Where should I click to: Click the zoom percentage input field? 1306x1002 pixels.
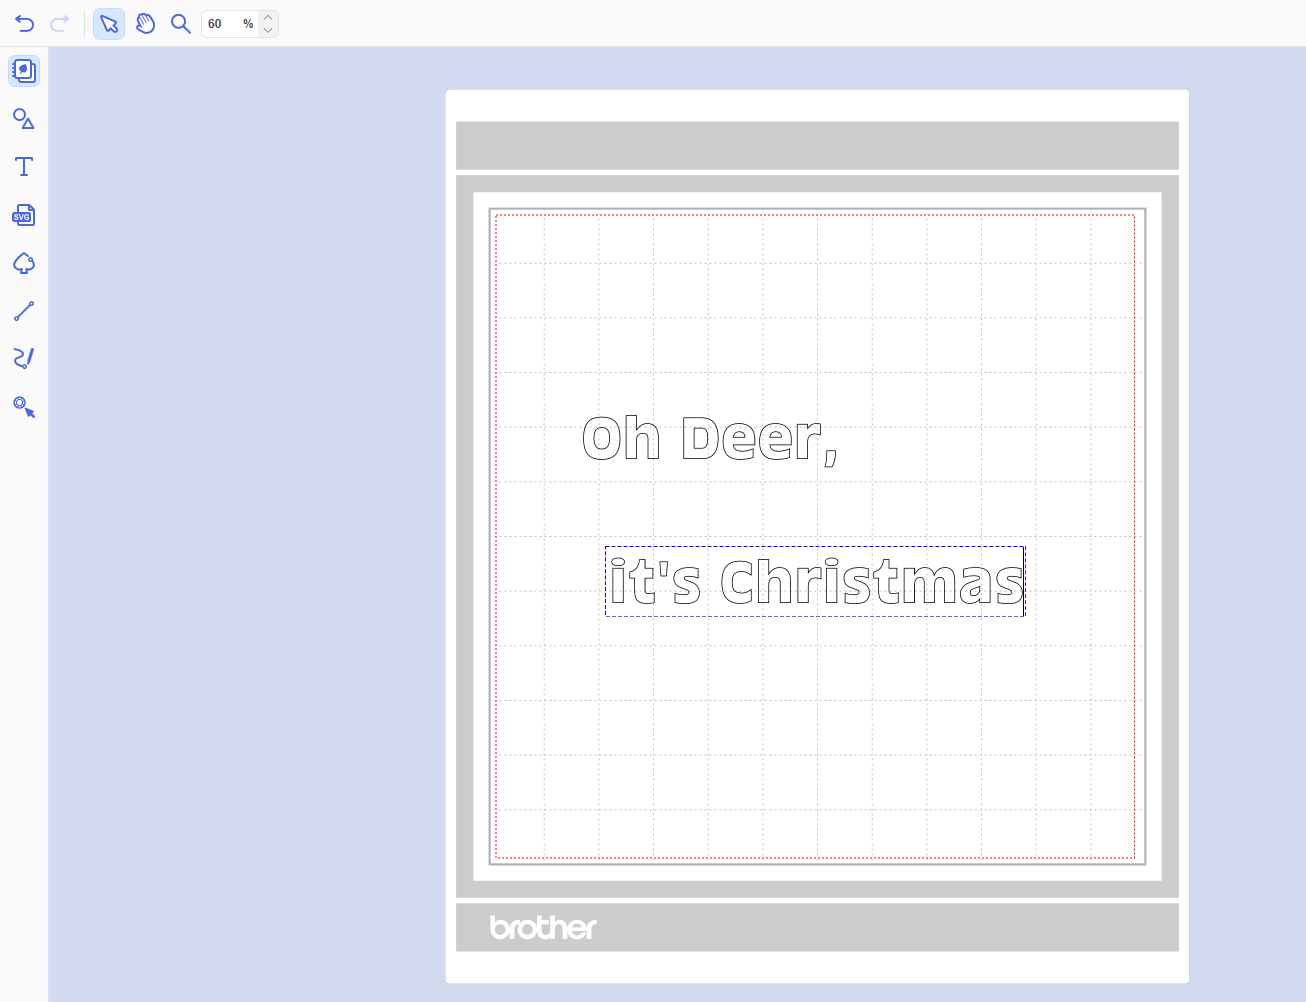(221, 24)
